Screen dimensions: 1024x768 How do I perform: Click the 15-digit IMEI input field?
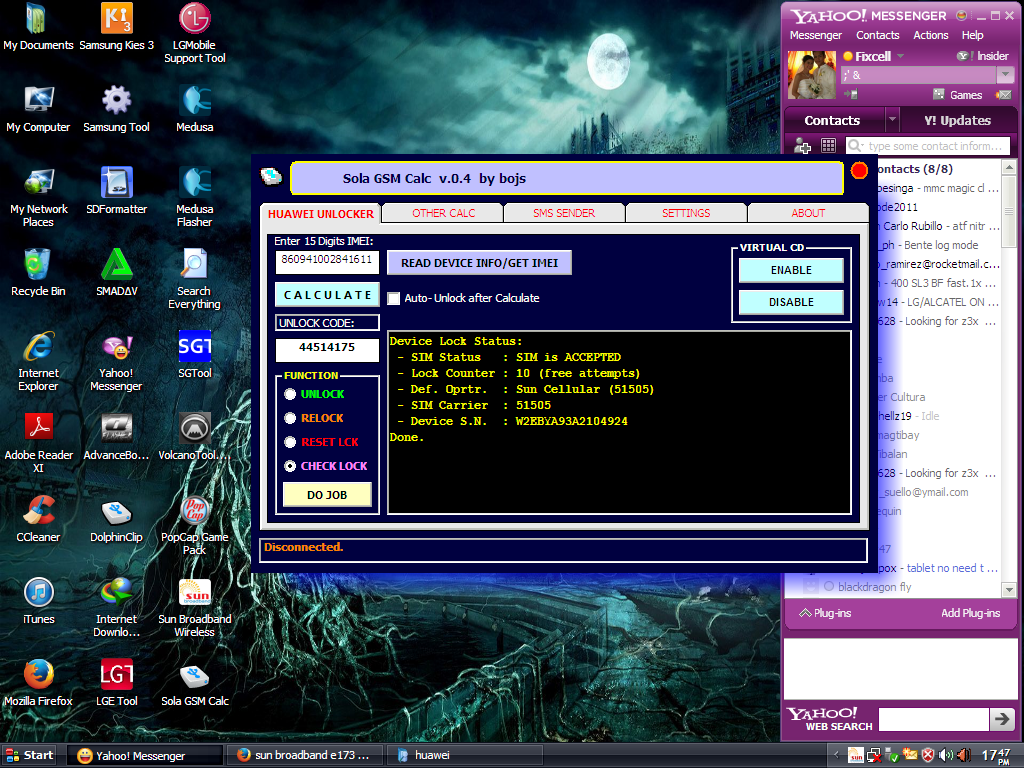(x=327, y=260)
